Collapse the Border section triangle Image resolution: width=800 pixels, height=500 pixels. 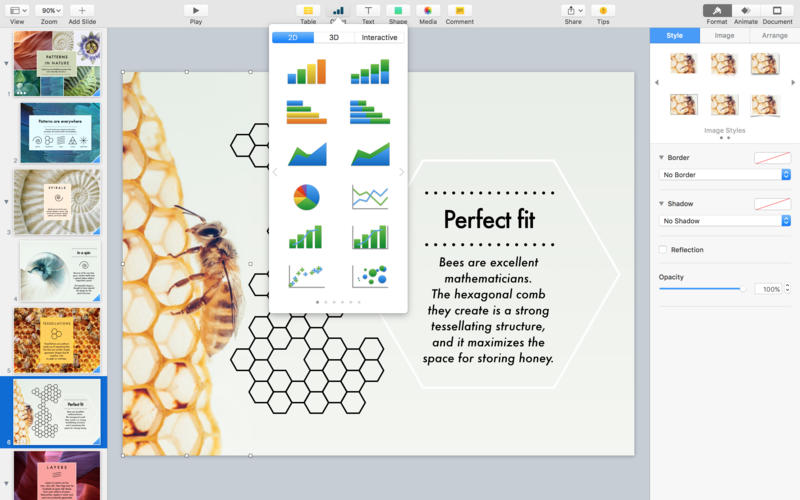click(661, 158)
